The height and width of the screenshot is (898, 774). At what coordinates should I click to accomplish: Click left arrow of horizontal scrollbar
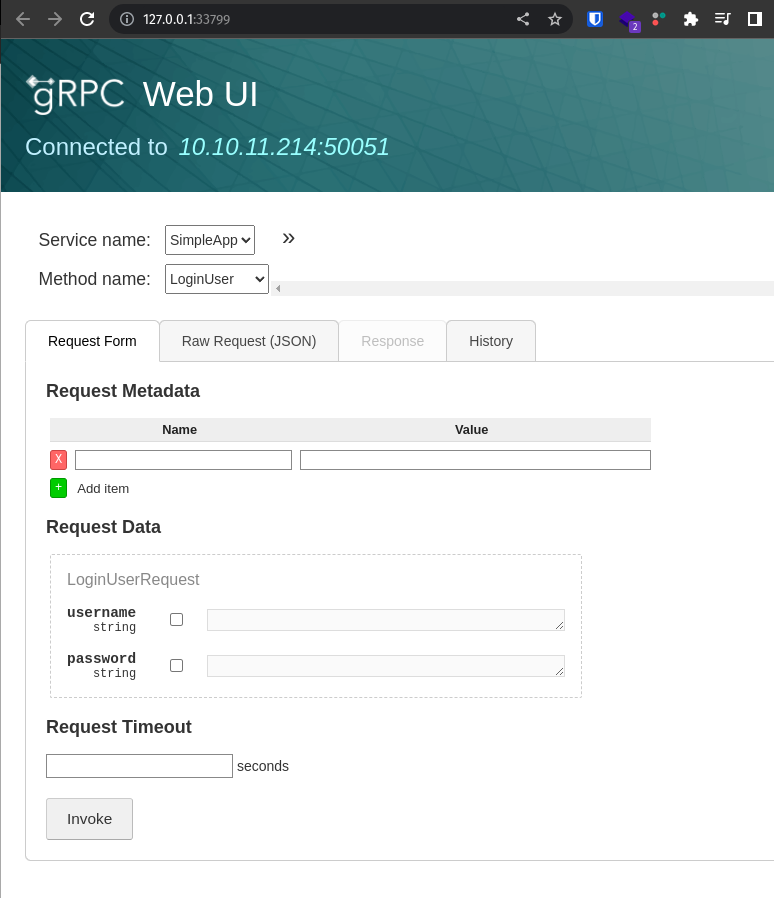[x=278, y=289]
